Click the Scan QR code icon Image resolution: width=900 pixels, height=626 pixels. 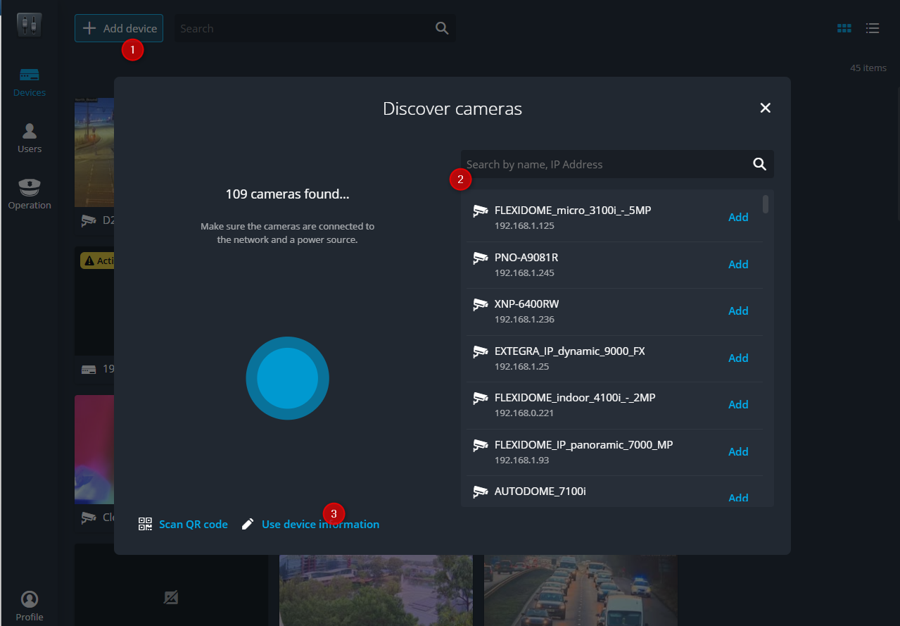point(145,524)
